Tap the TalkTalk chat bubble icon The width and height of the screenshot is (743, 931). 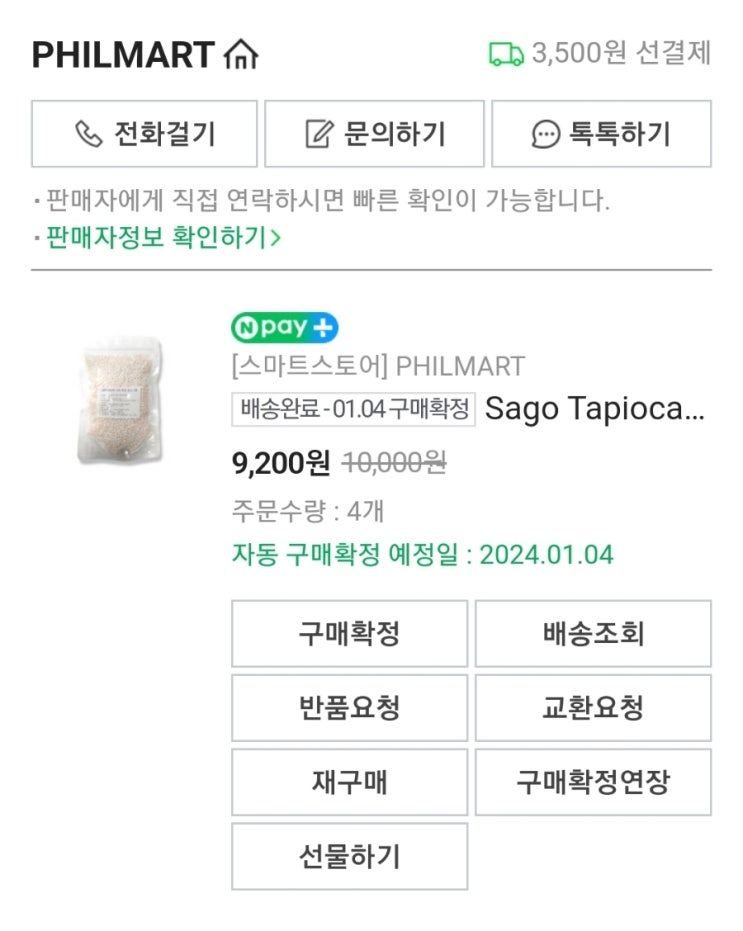[x=545, y=134]
